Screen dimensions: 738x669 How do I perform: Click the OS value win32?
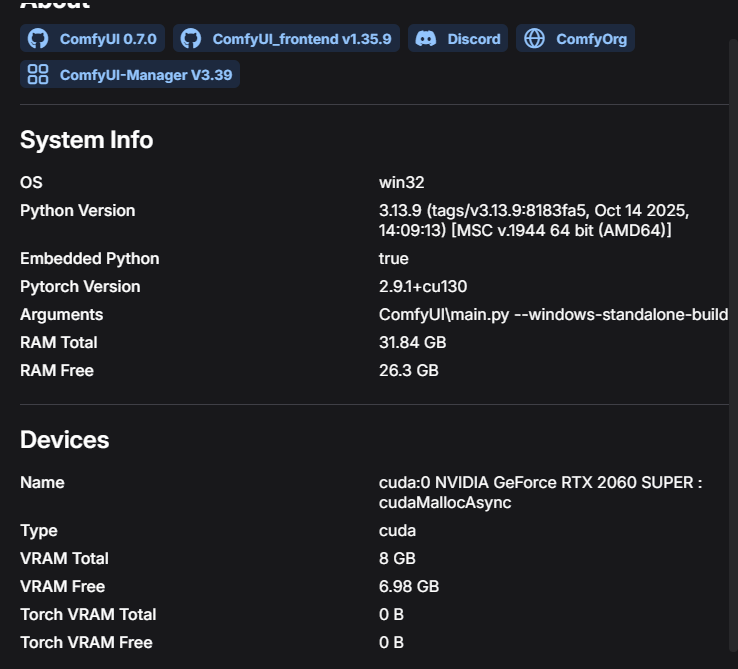coord(401,182)
